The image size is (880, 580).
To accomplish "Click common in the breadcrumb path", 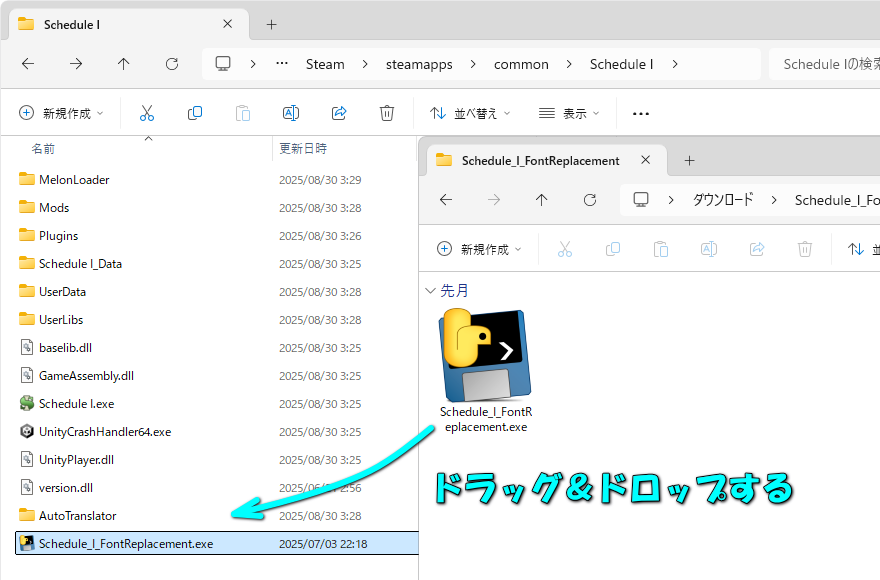I will [x=521, y=64].
